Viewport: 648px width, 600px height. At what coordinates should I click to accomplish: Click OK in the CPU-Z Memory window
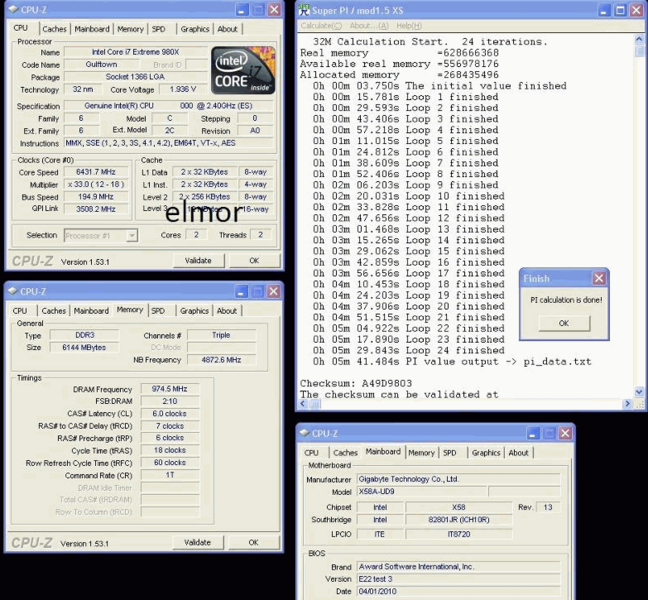(253, 542)
